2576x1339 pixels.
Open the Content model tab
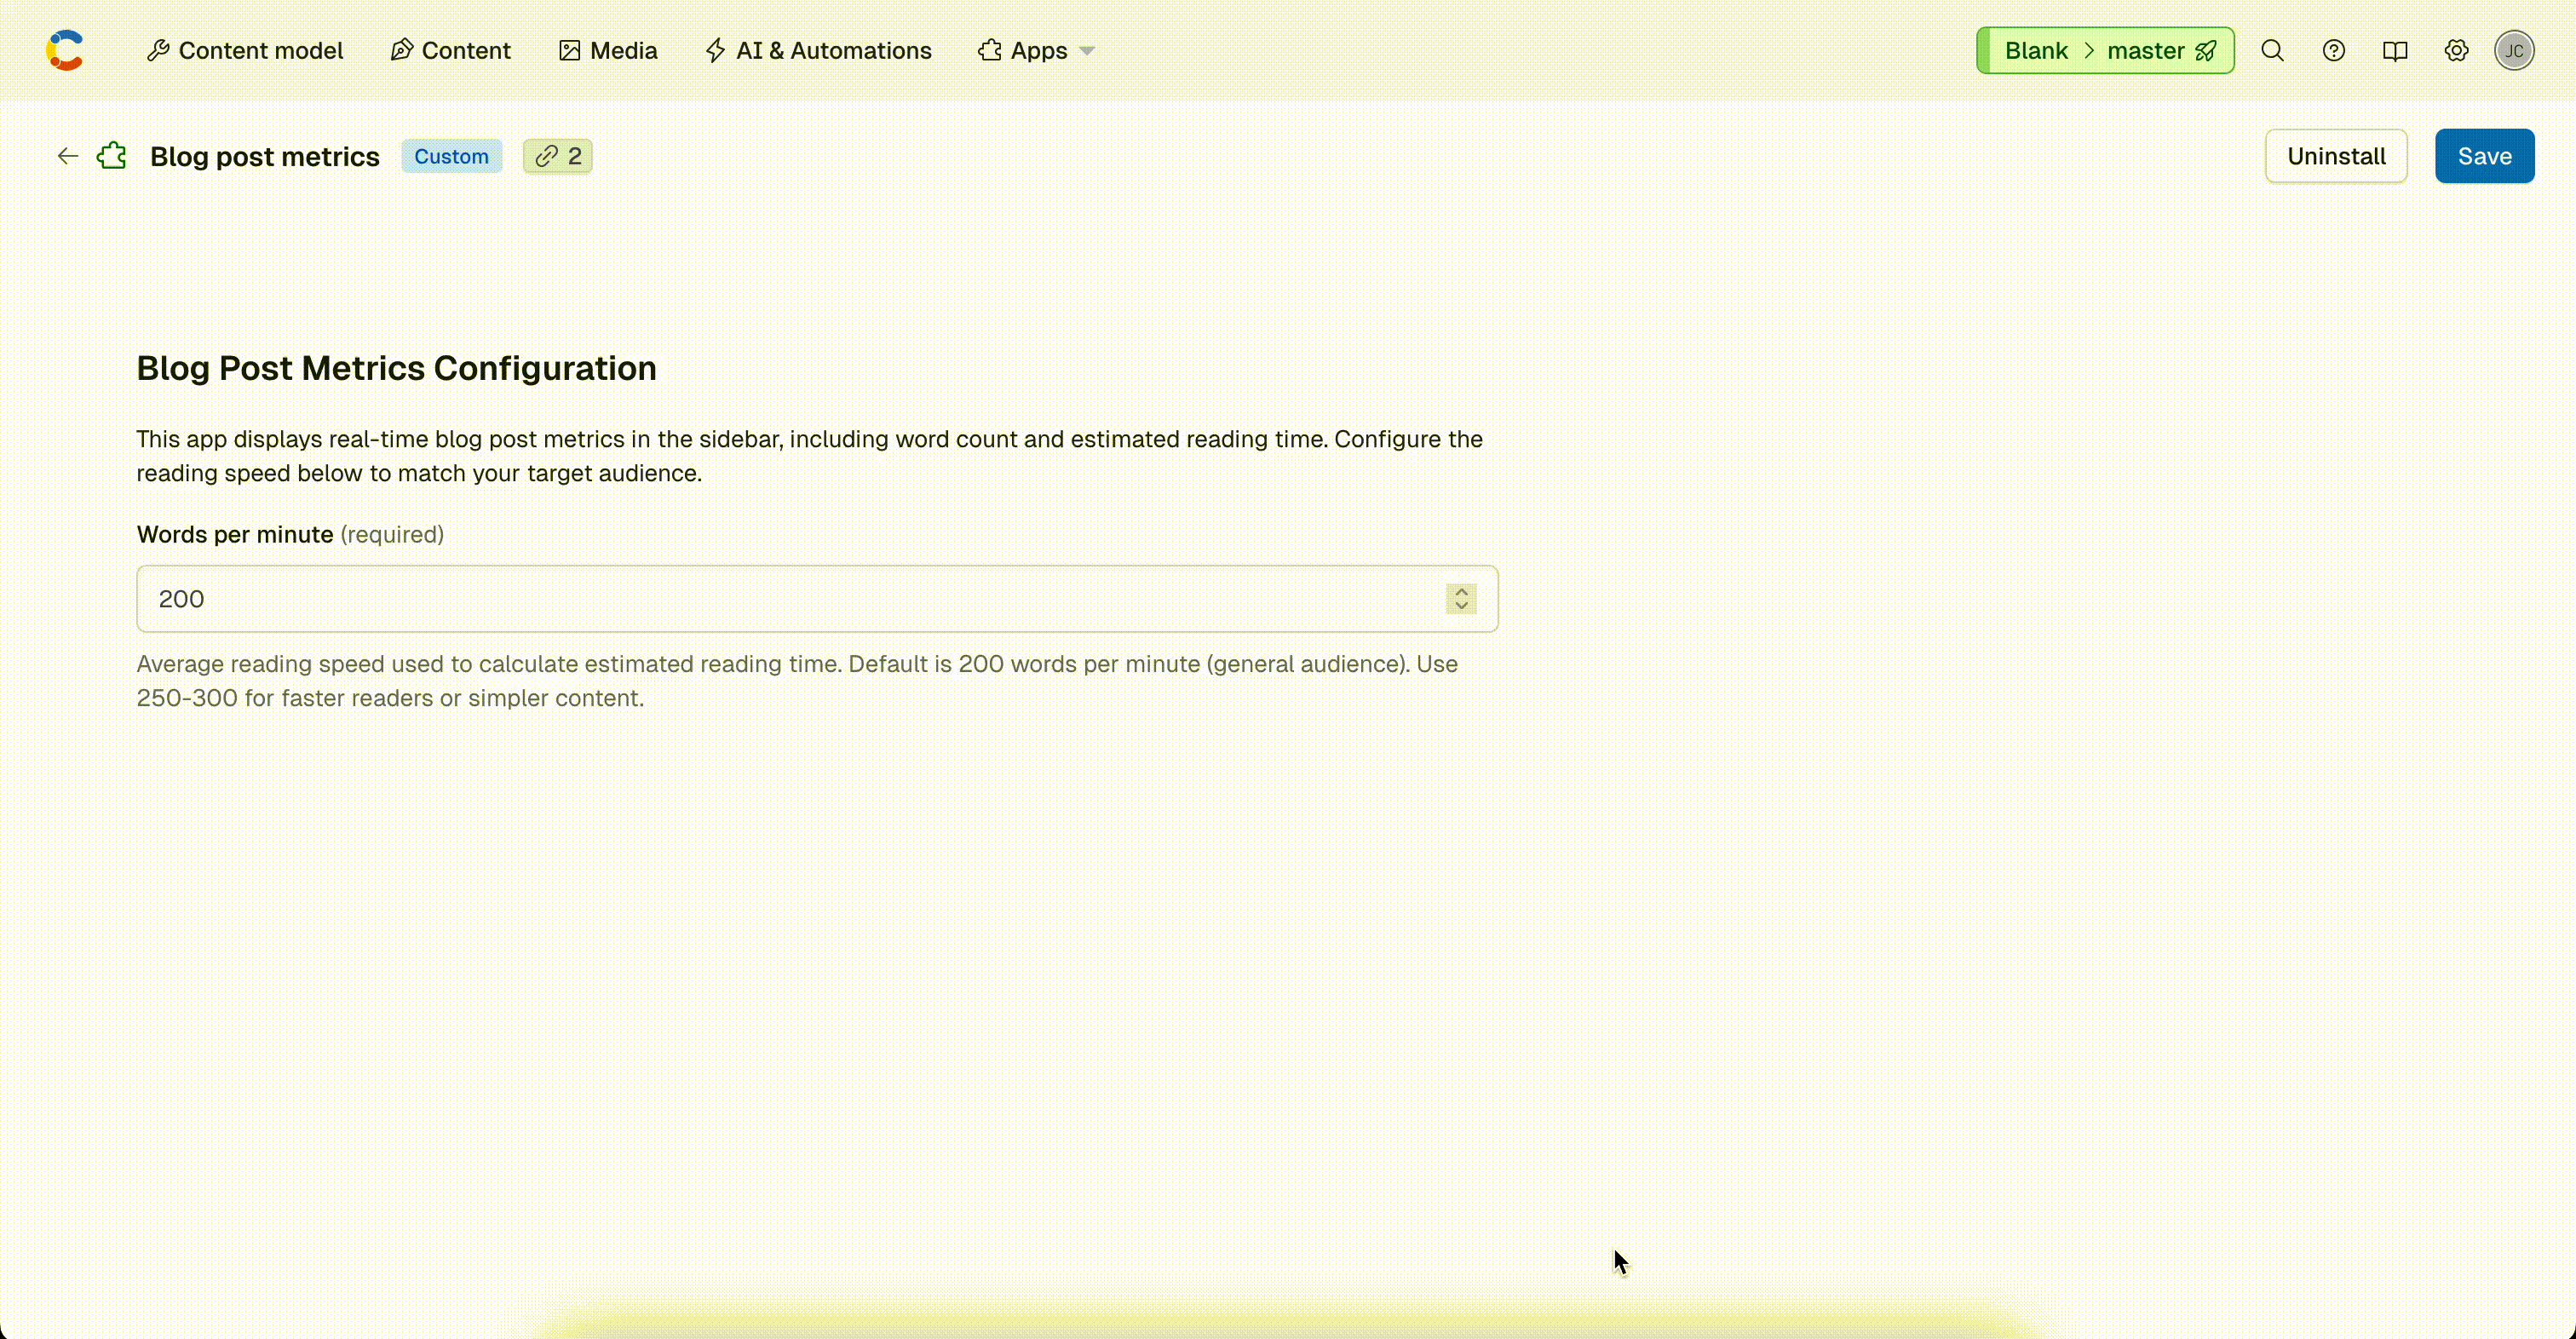245,51
